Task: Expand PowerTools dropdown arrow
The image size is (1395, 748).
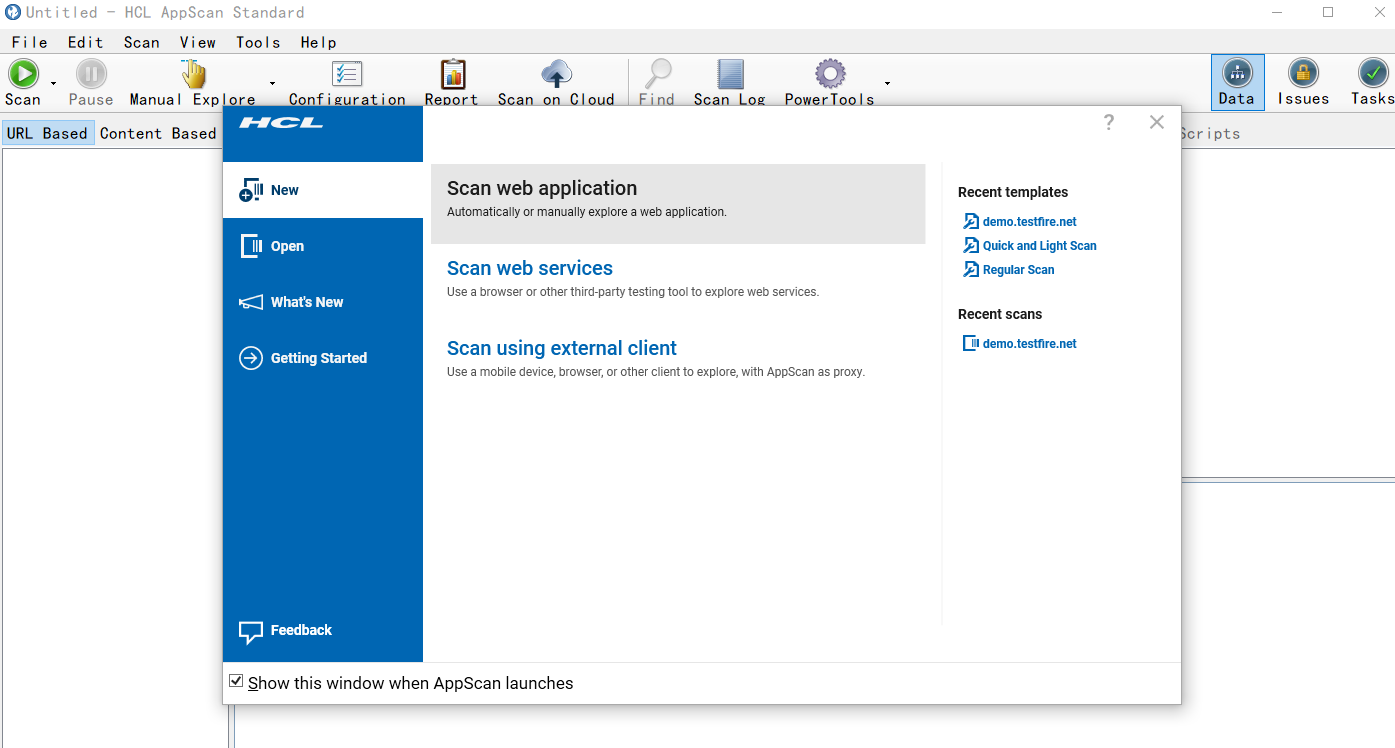Action: (887, 83)
